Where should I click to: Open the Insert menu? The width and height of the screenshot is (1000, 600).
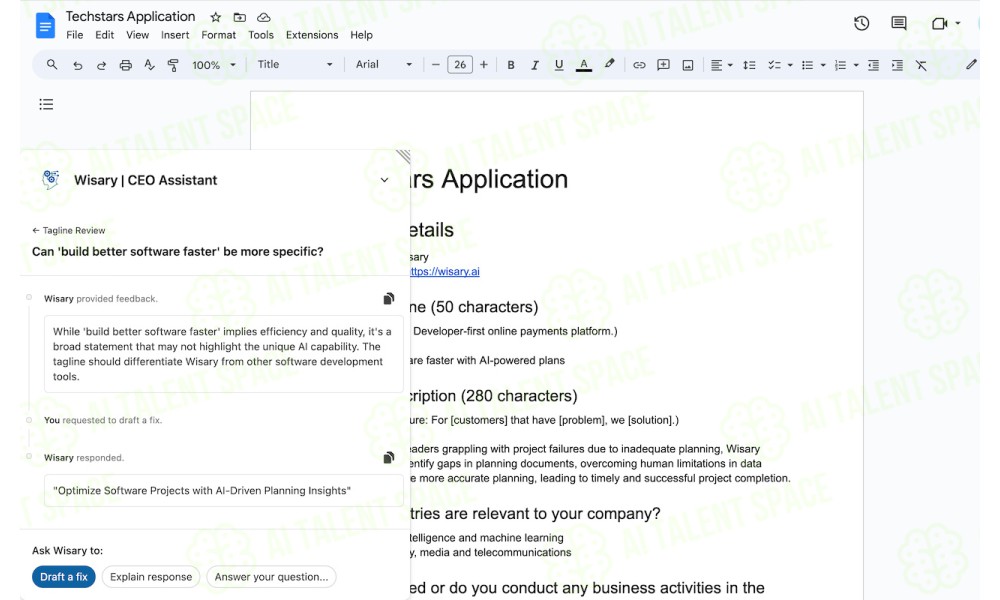(175, 35)
